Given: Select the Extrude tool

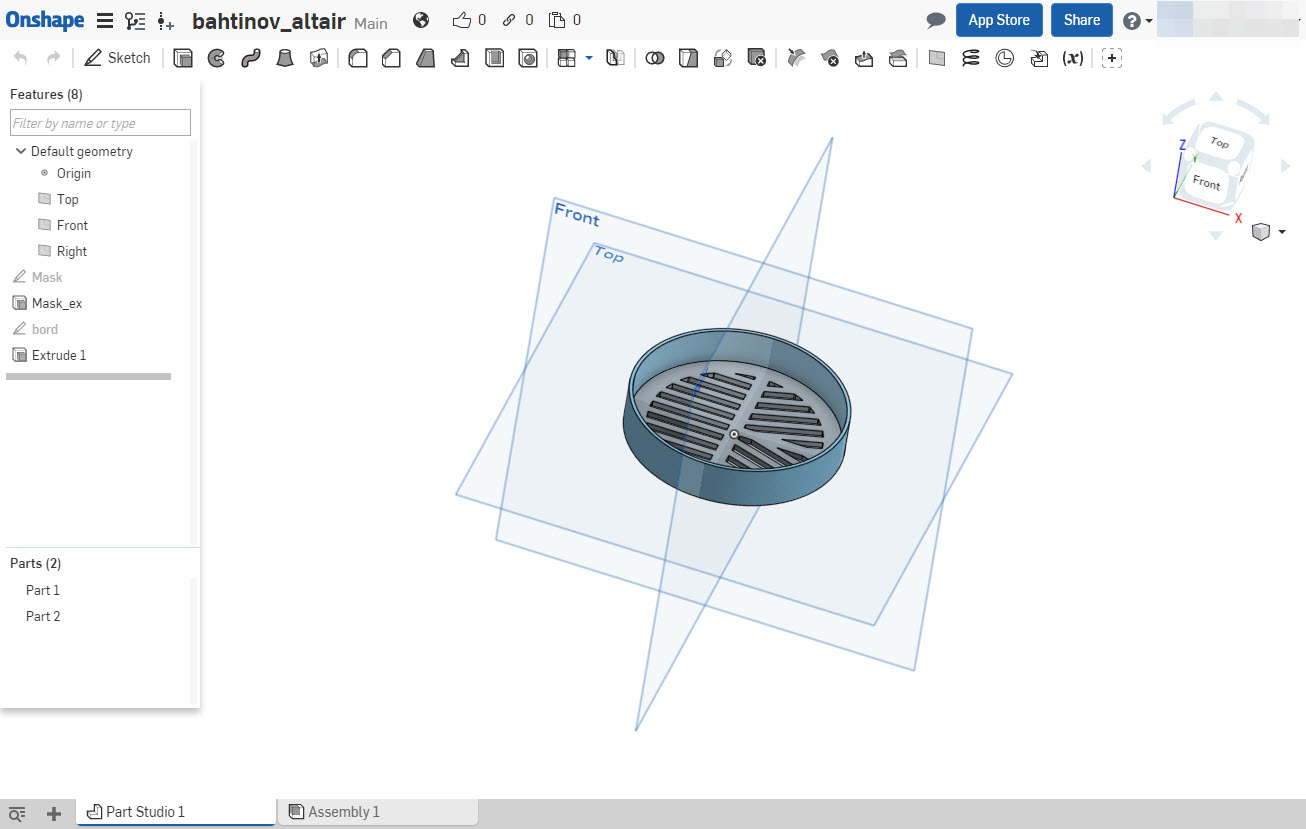Looking at the screenshot, I should pos(183,58).
